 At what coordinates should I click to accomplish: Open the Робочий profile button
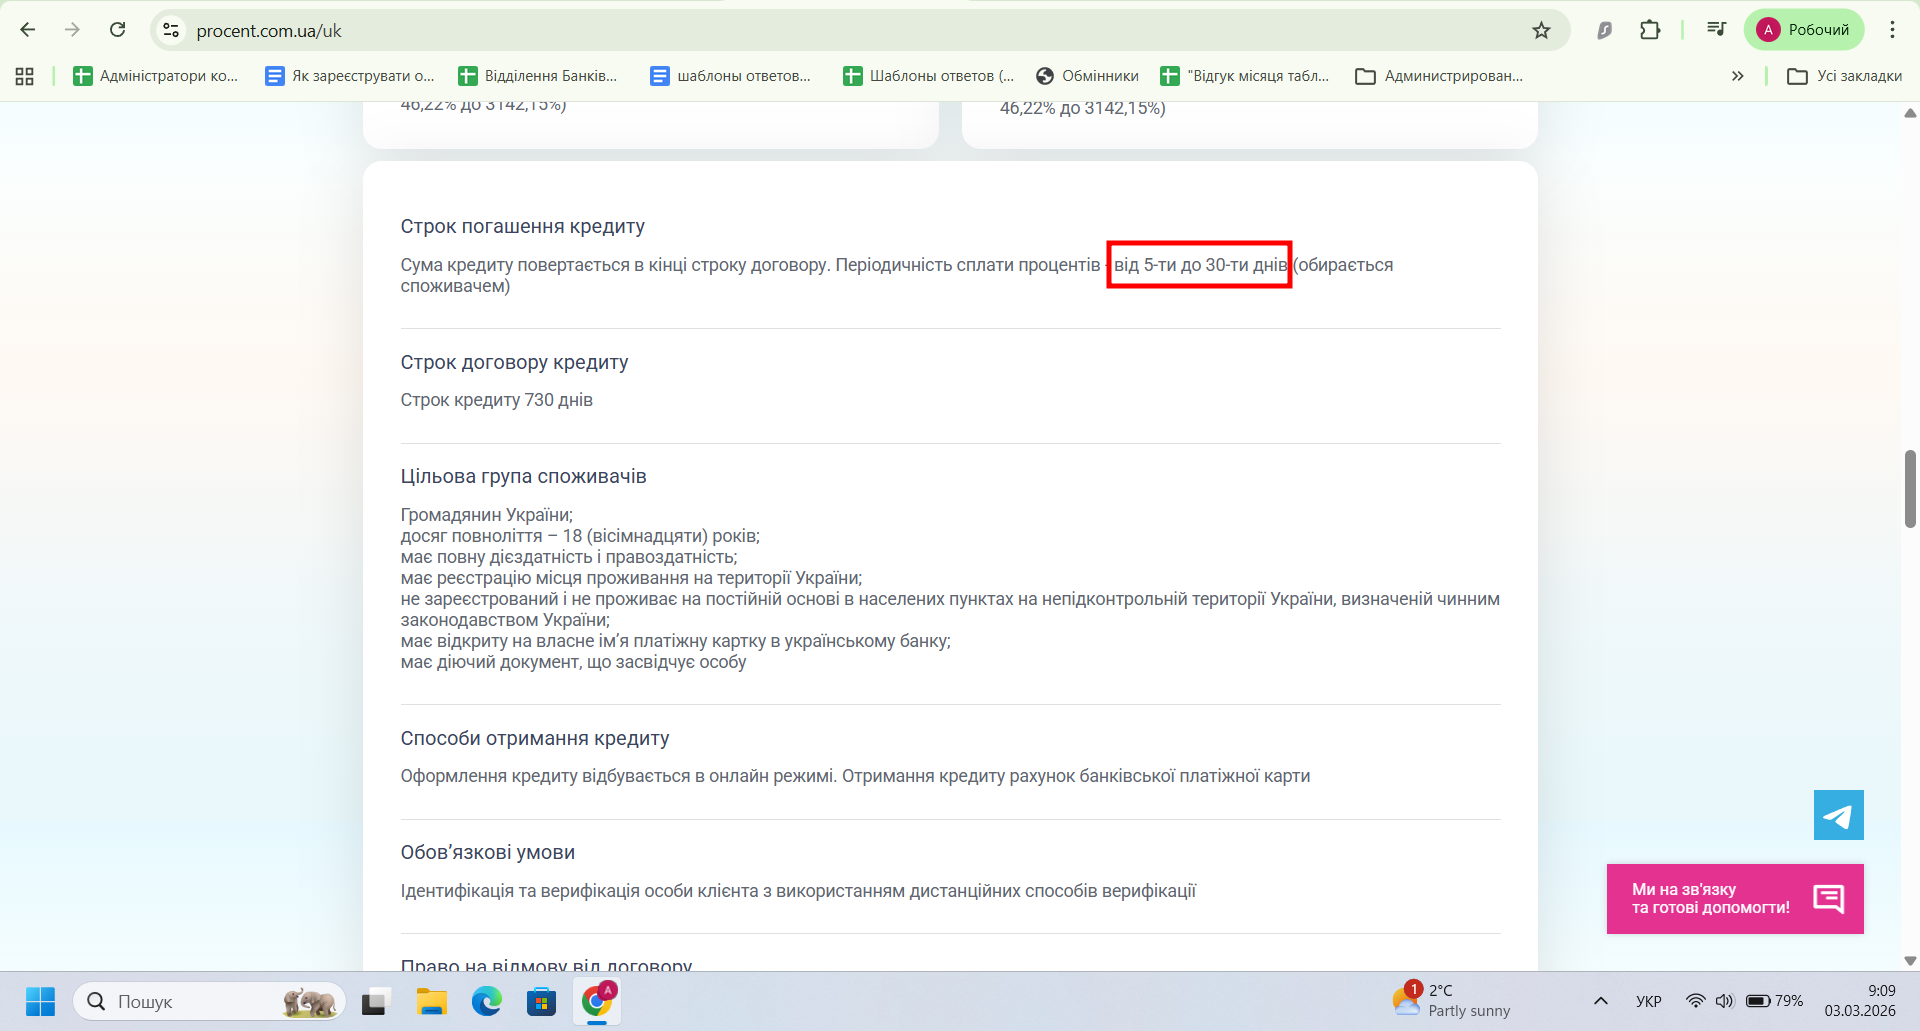click(1804, 30)
